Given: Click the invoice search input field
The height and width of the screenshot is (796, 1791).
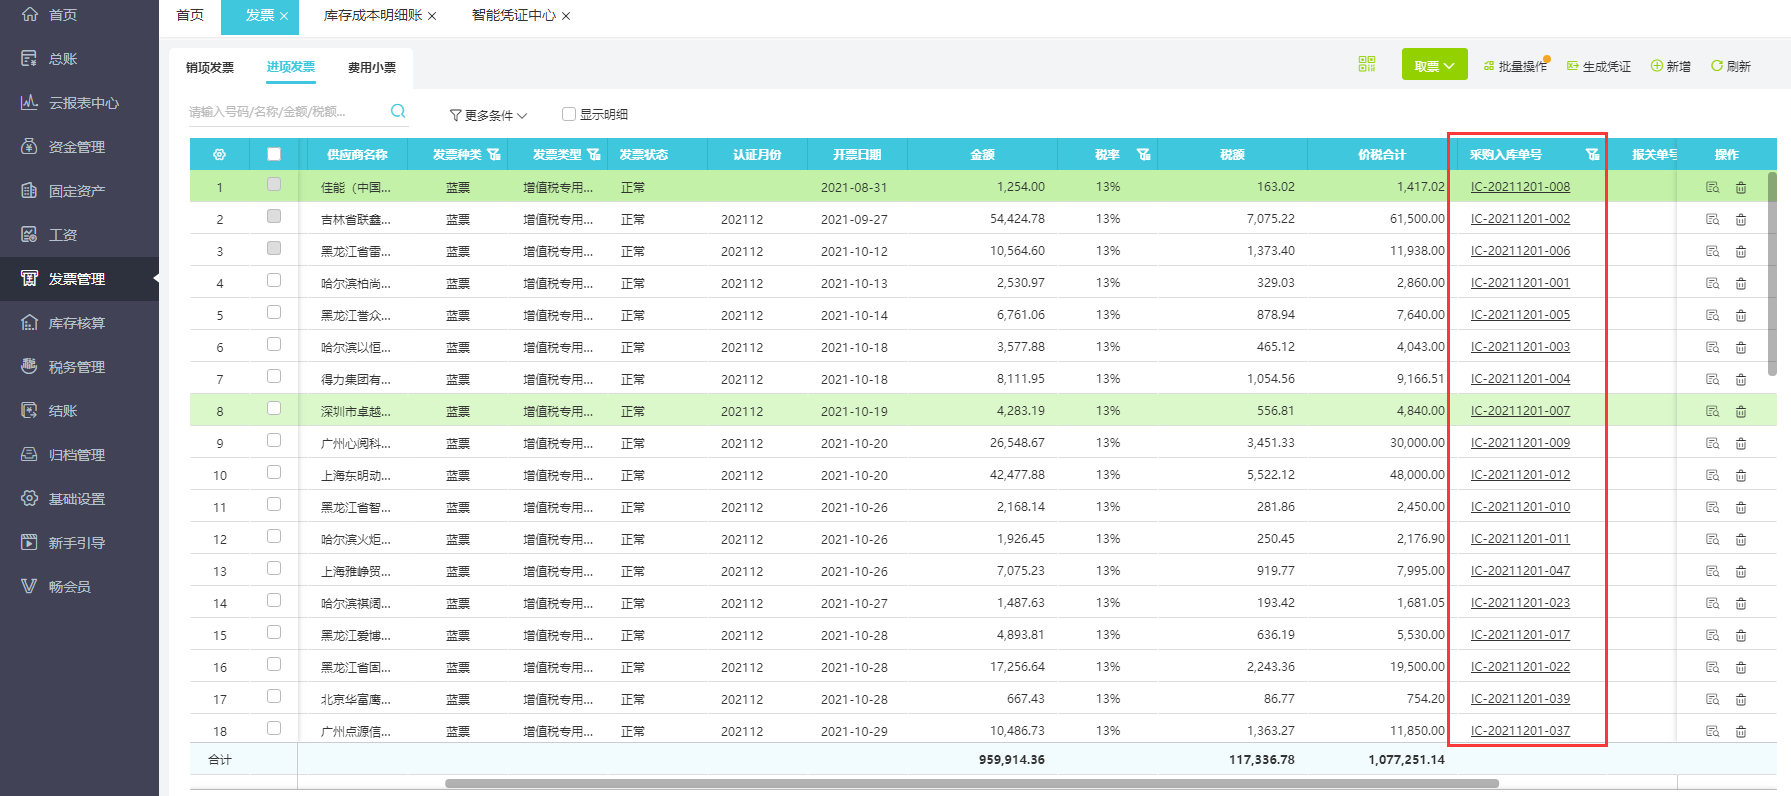Looking at the screenshot, I should [x=285, y=112].
